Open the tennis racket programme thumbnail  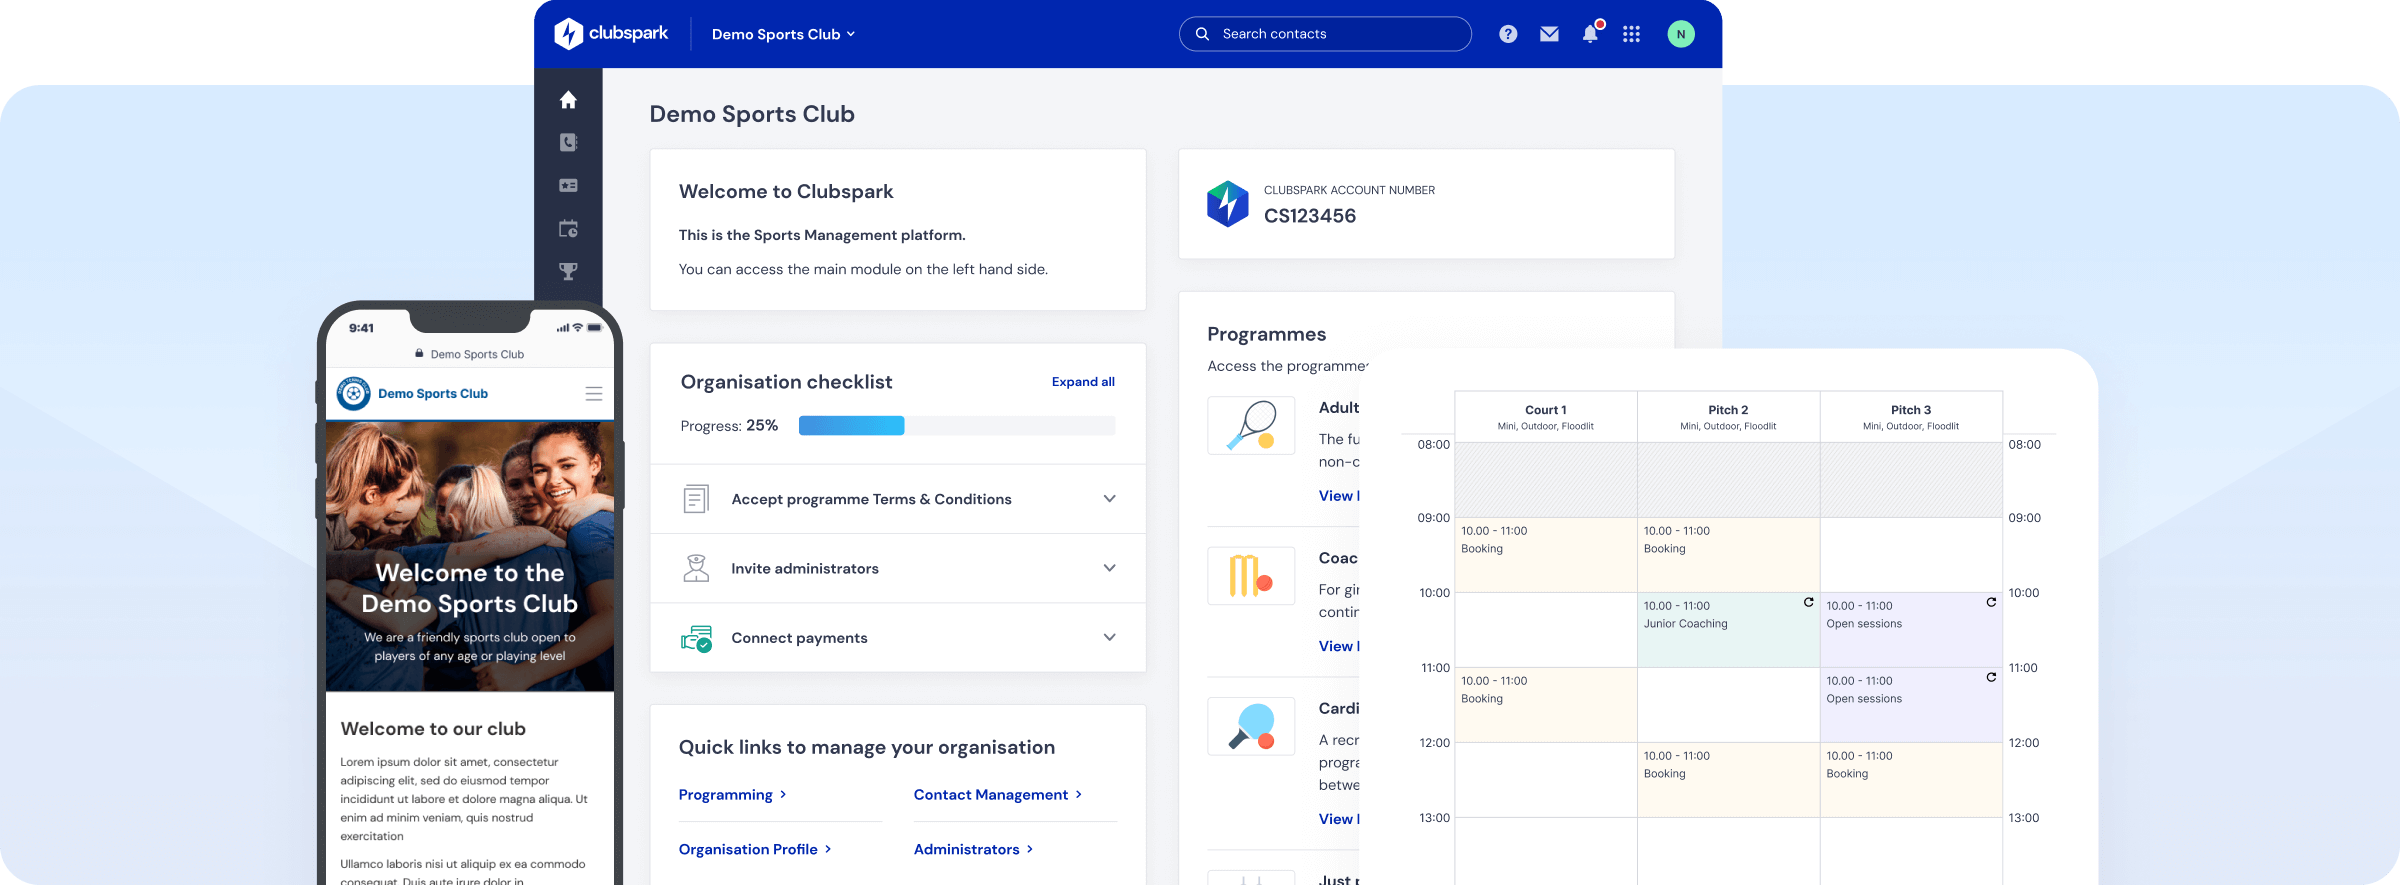click(1251, 425)
